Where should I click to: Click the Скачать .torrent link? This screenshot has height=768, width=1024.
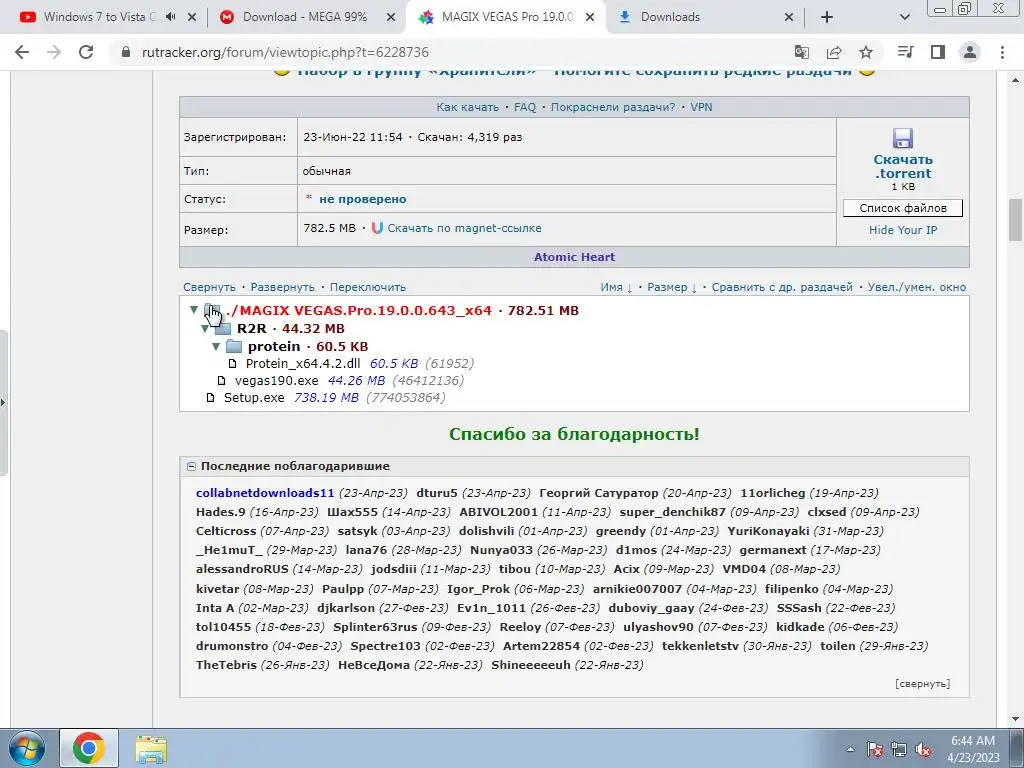pos(903,167)
